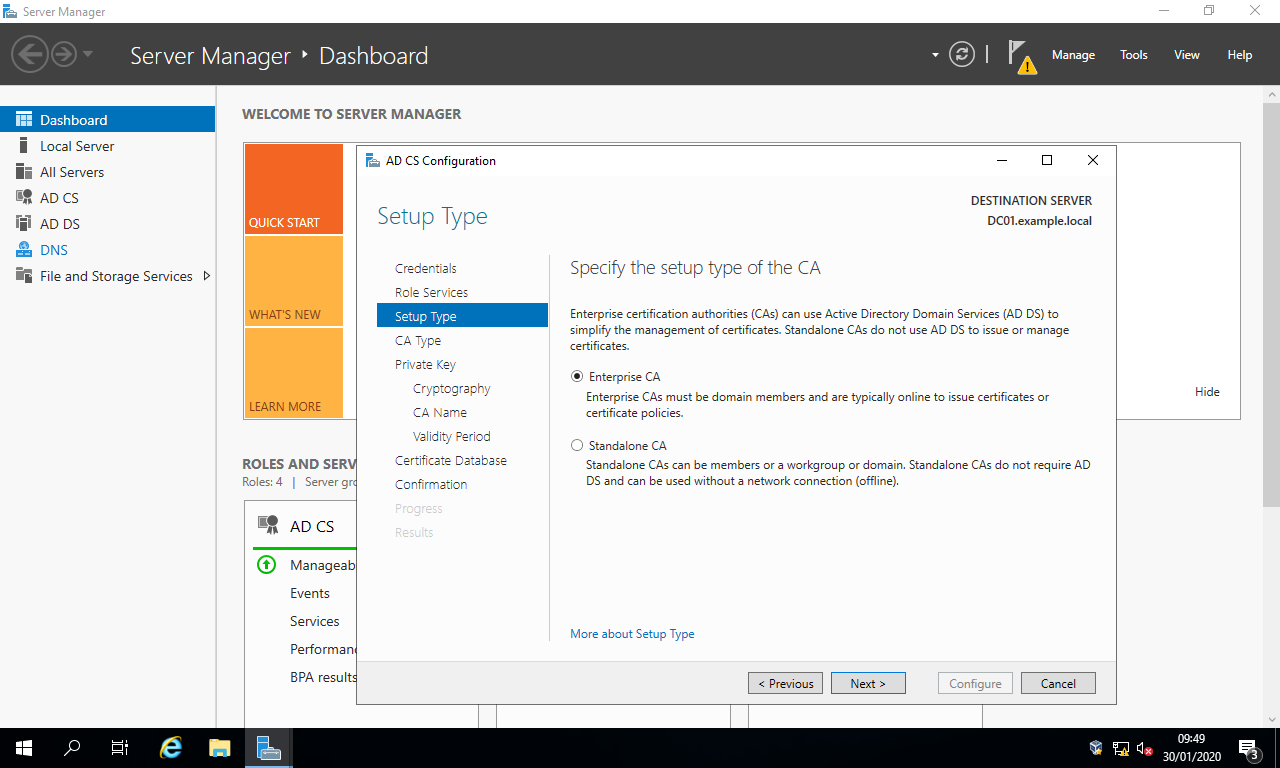The width and height of the screenshot is (1280, 768).
Task: Click Cancel in AD CS Configuration
Action: pos(1058,684)
